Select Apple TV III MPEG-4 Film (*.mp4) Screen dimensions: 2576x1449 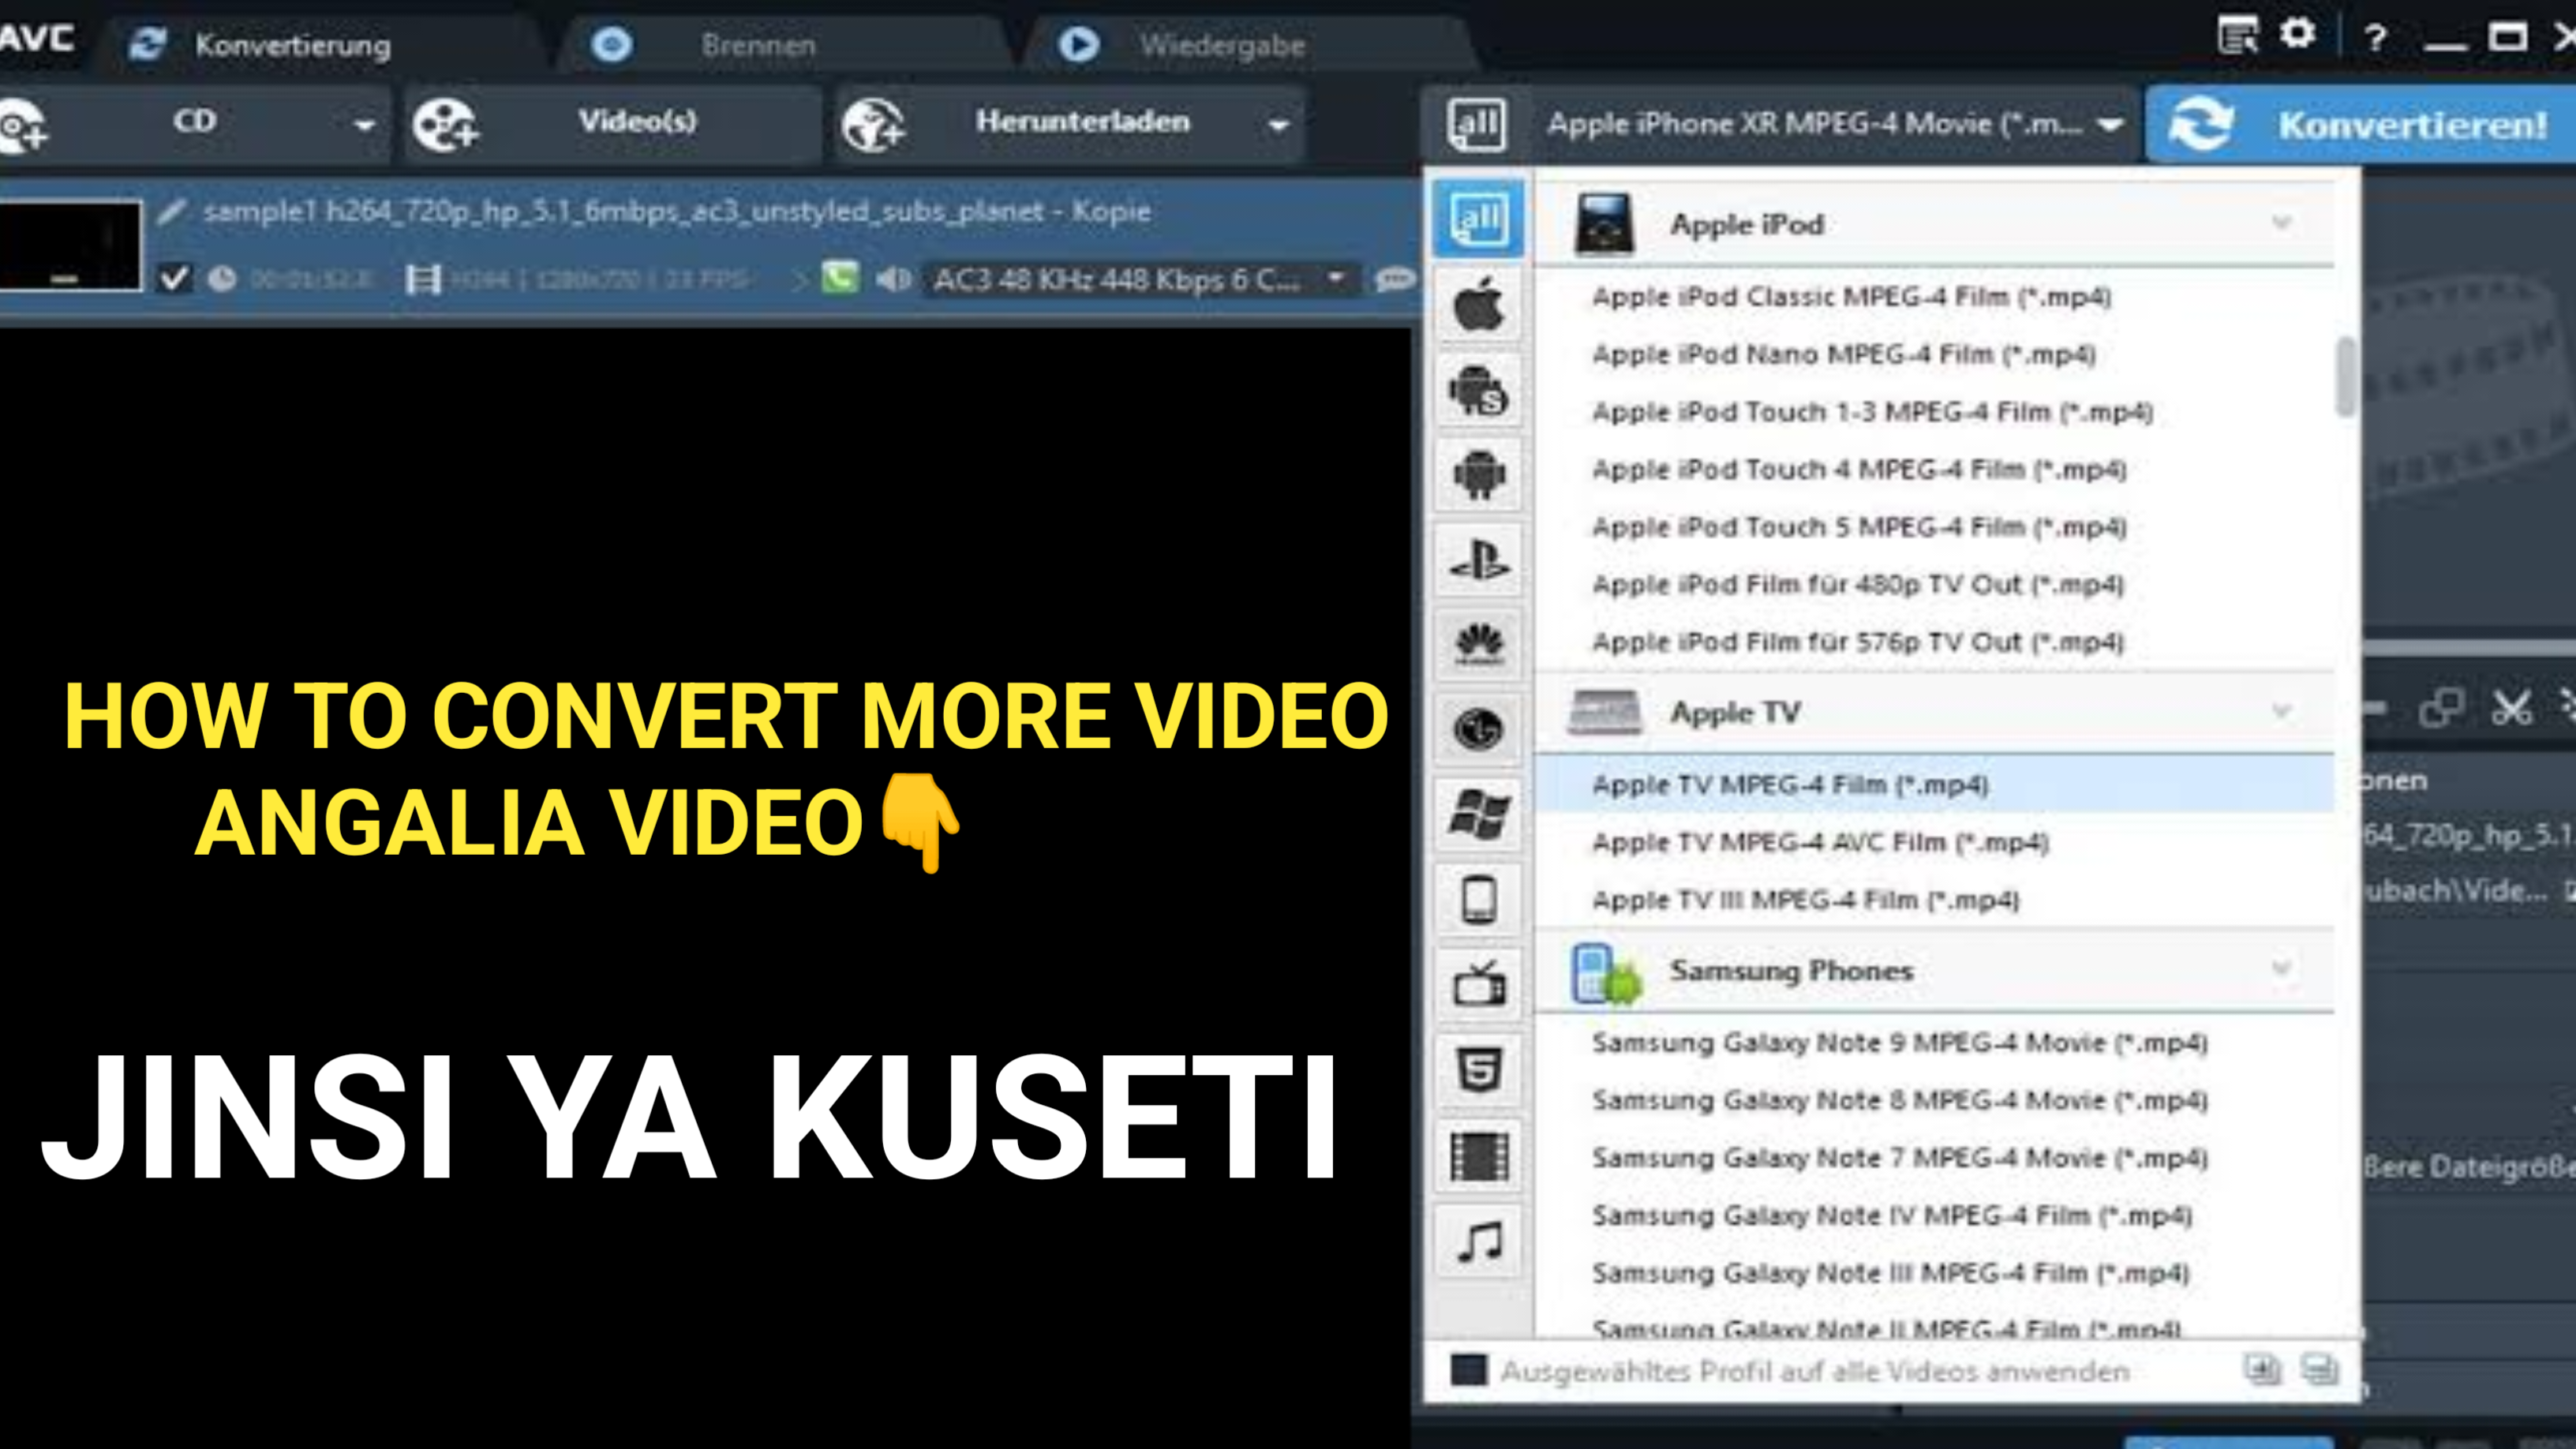[1934, 900]
